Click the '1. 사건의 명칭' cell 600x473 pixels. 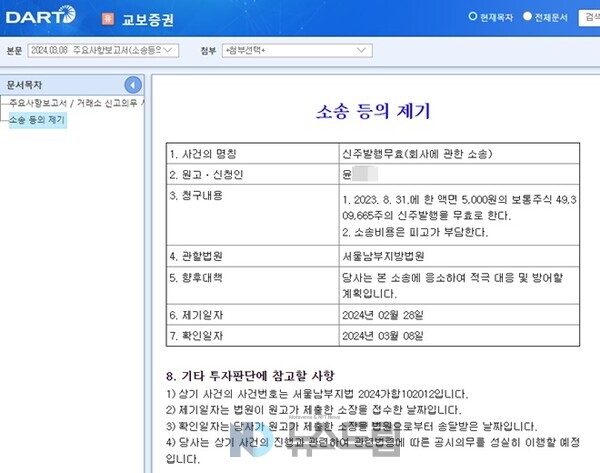253,154
